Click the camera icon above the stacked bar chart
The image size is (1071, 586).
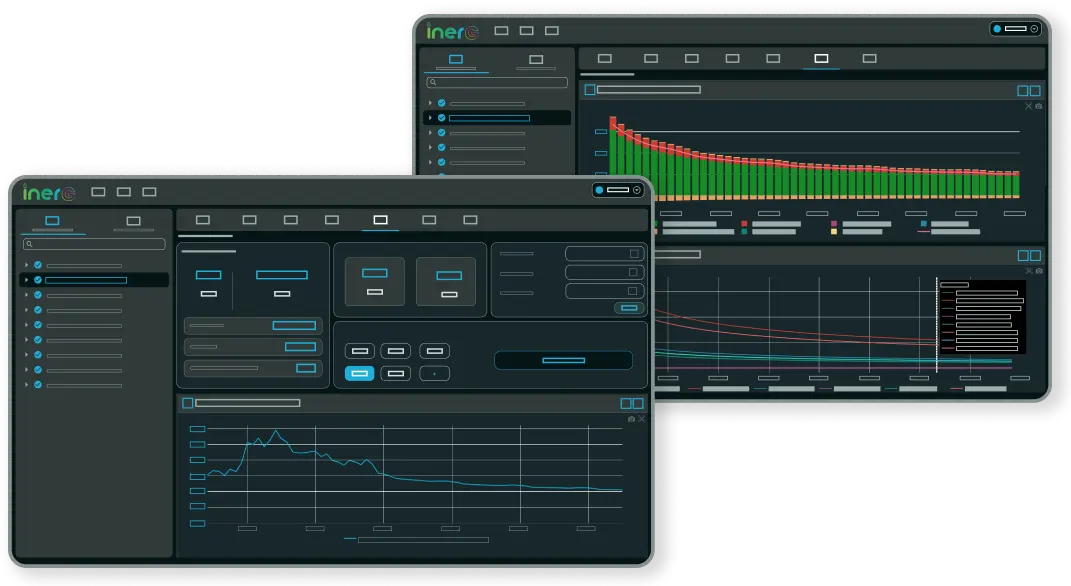[x=1039, y=105]
